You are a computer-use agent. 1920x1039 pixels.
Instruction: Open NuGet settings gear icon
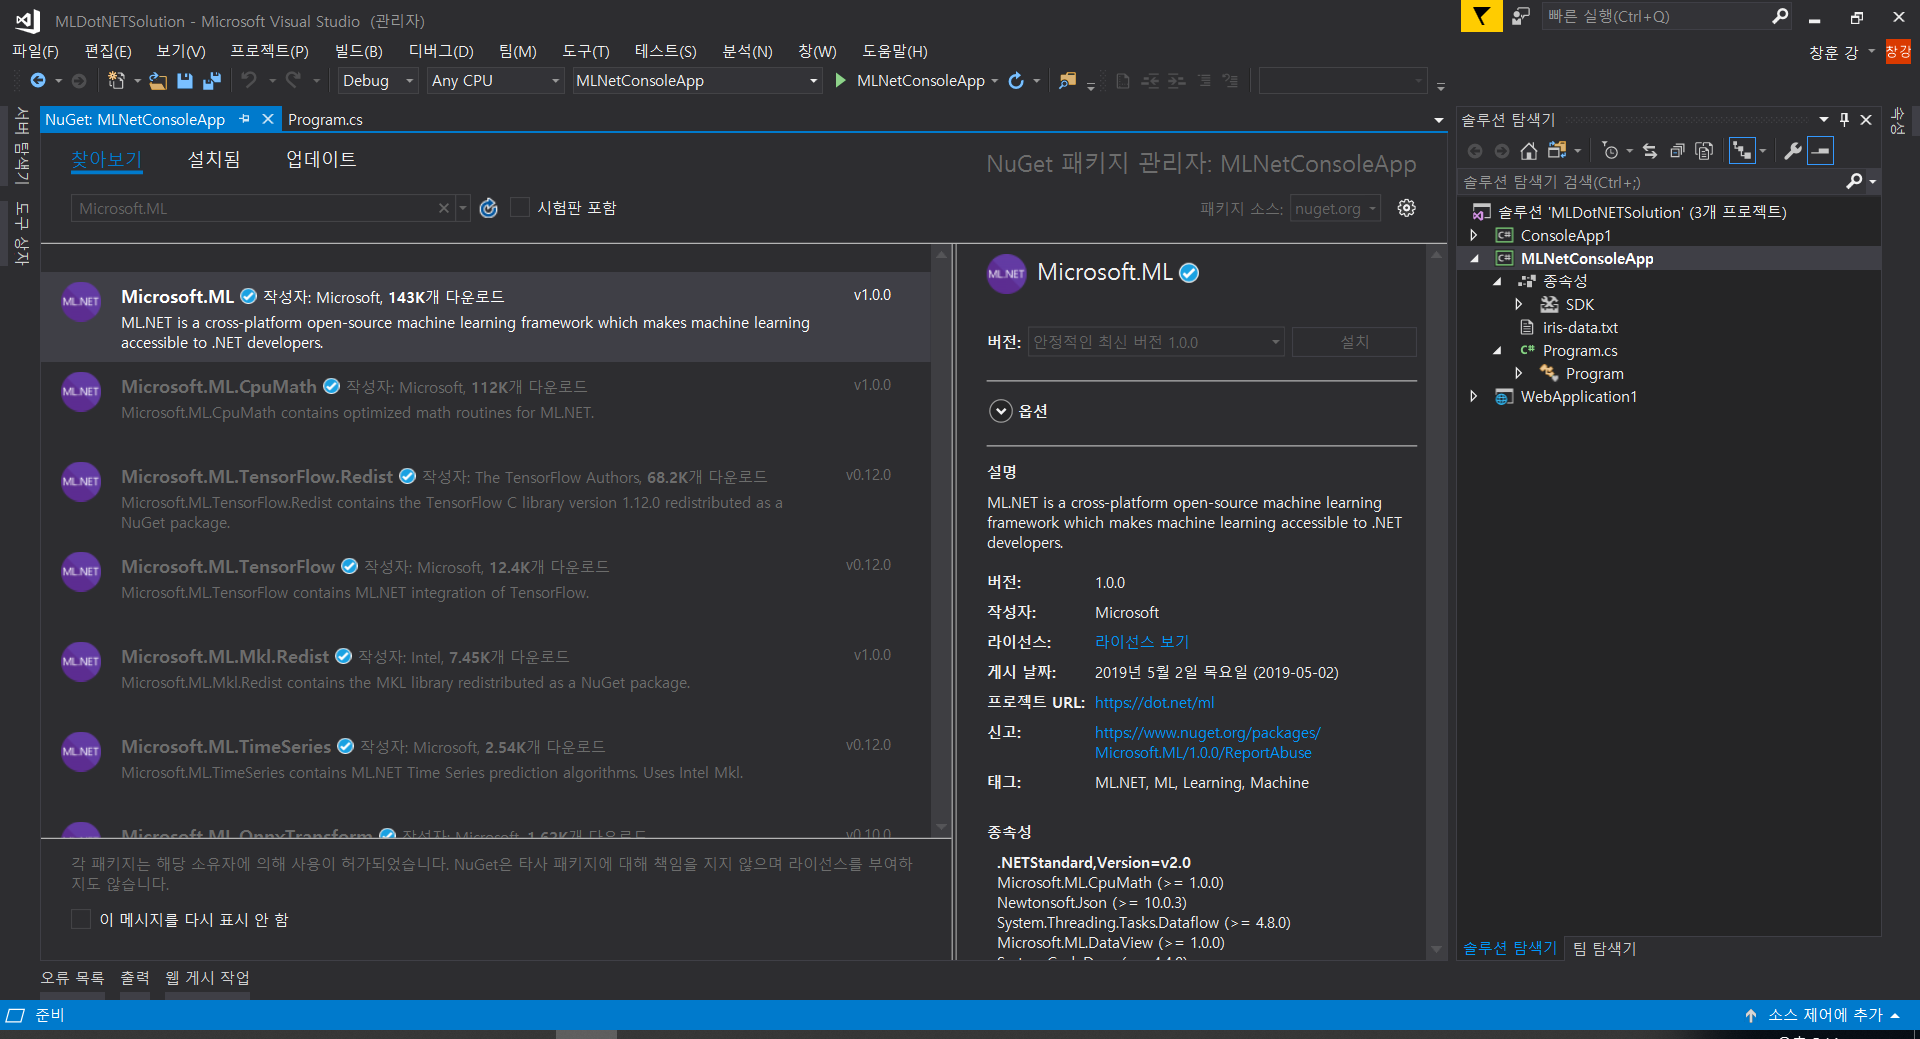point(1406,208)
